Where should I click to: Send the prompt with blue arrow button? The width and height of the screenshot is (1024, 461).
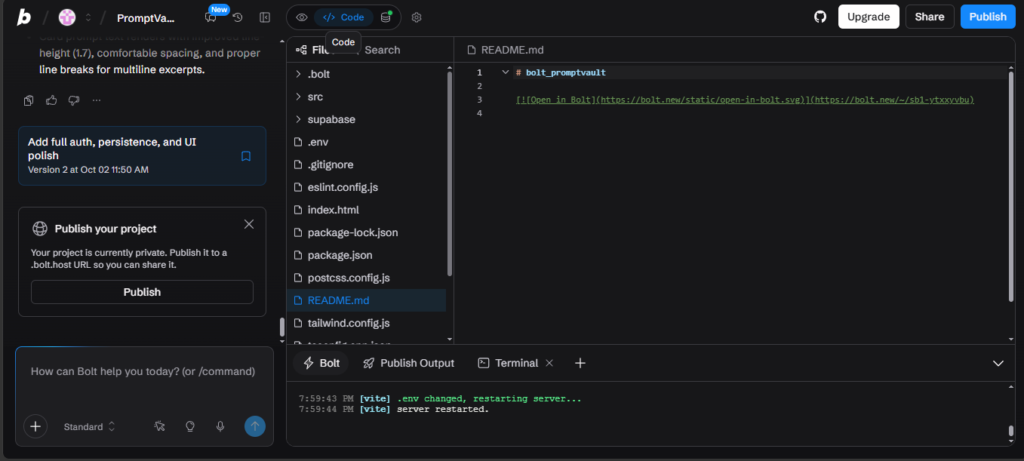click(255, 427)
